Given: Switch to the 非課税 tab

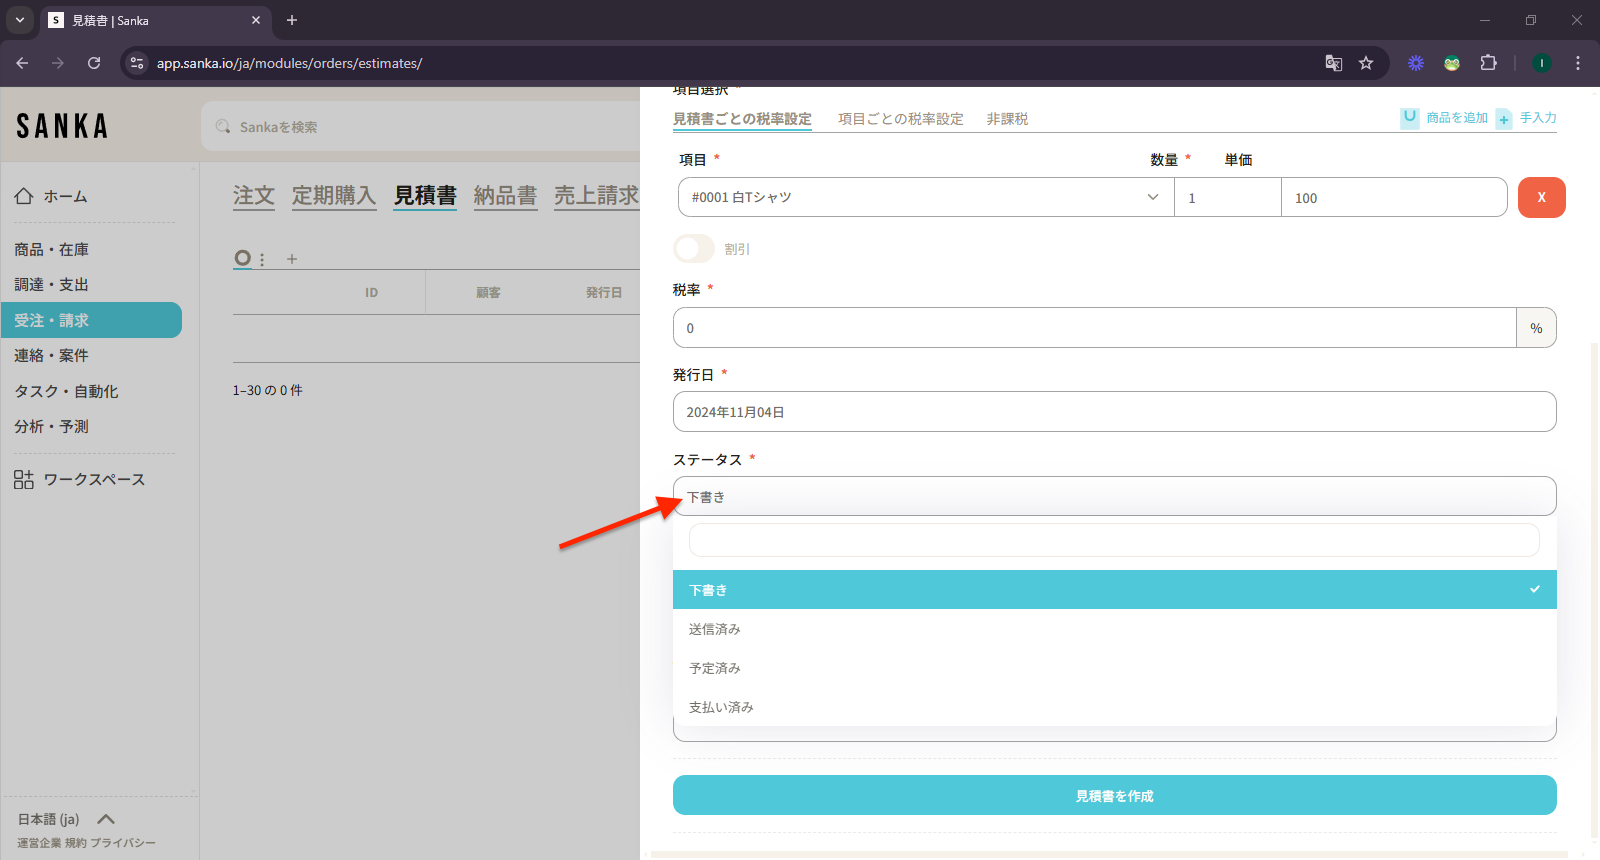Looking at the screenshot, I should 1007,119.
